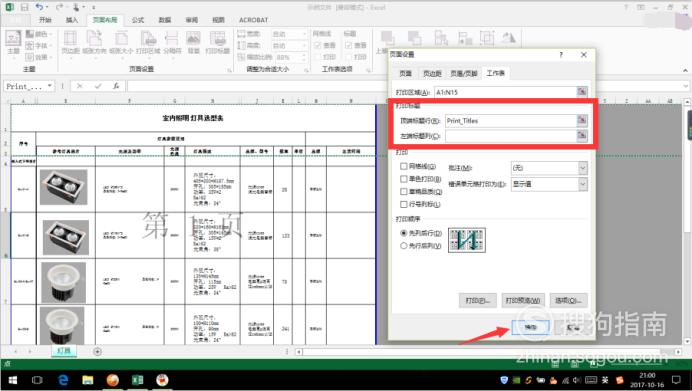Expand Page Setup group dialog launcher
Viewport: 692px width, 391px height.
229,70
